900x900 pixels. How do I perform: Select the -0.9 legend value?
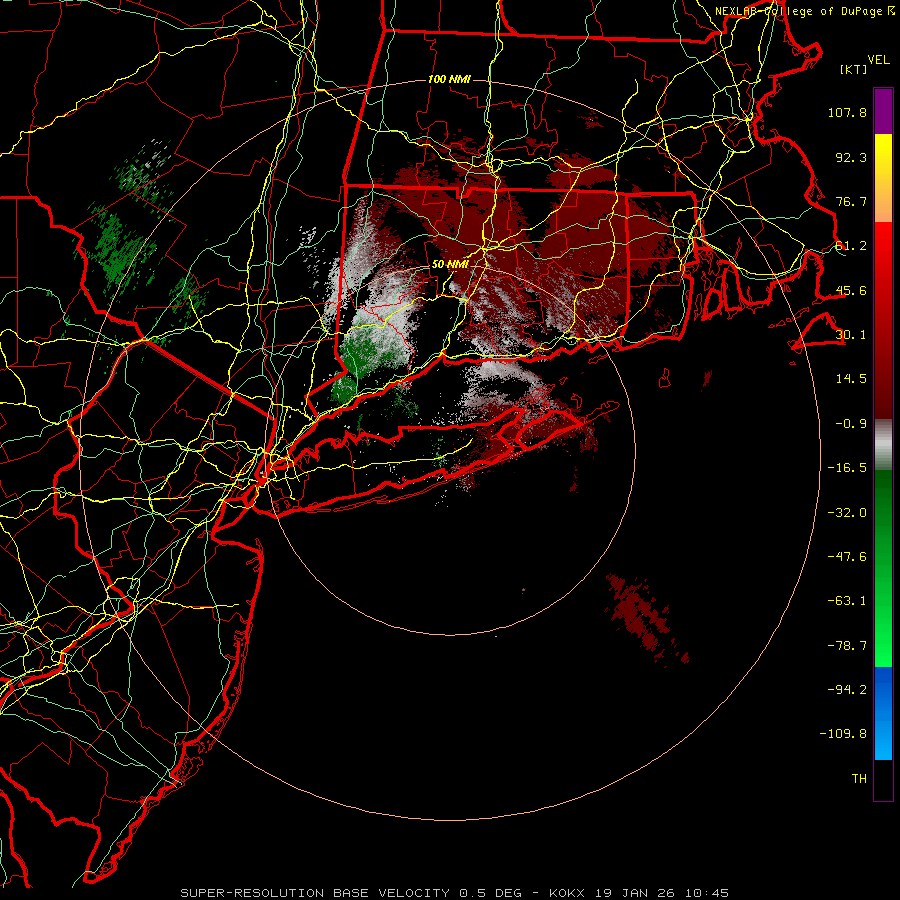851,424
